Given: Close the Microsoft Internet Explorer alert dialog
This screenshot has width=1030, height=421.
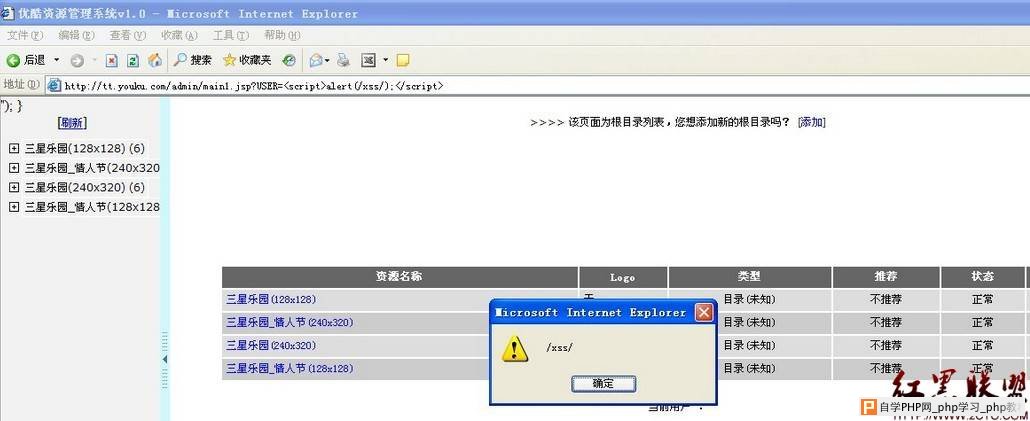Looking at the screenshot, I should (704, 312).
